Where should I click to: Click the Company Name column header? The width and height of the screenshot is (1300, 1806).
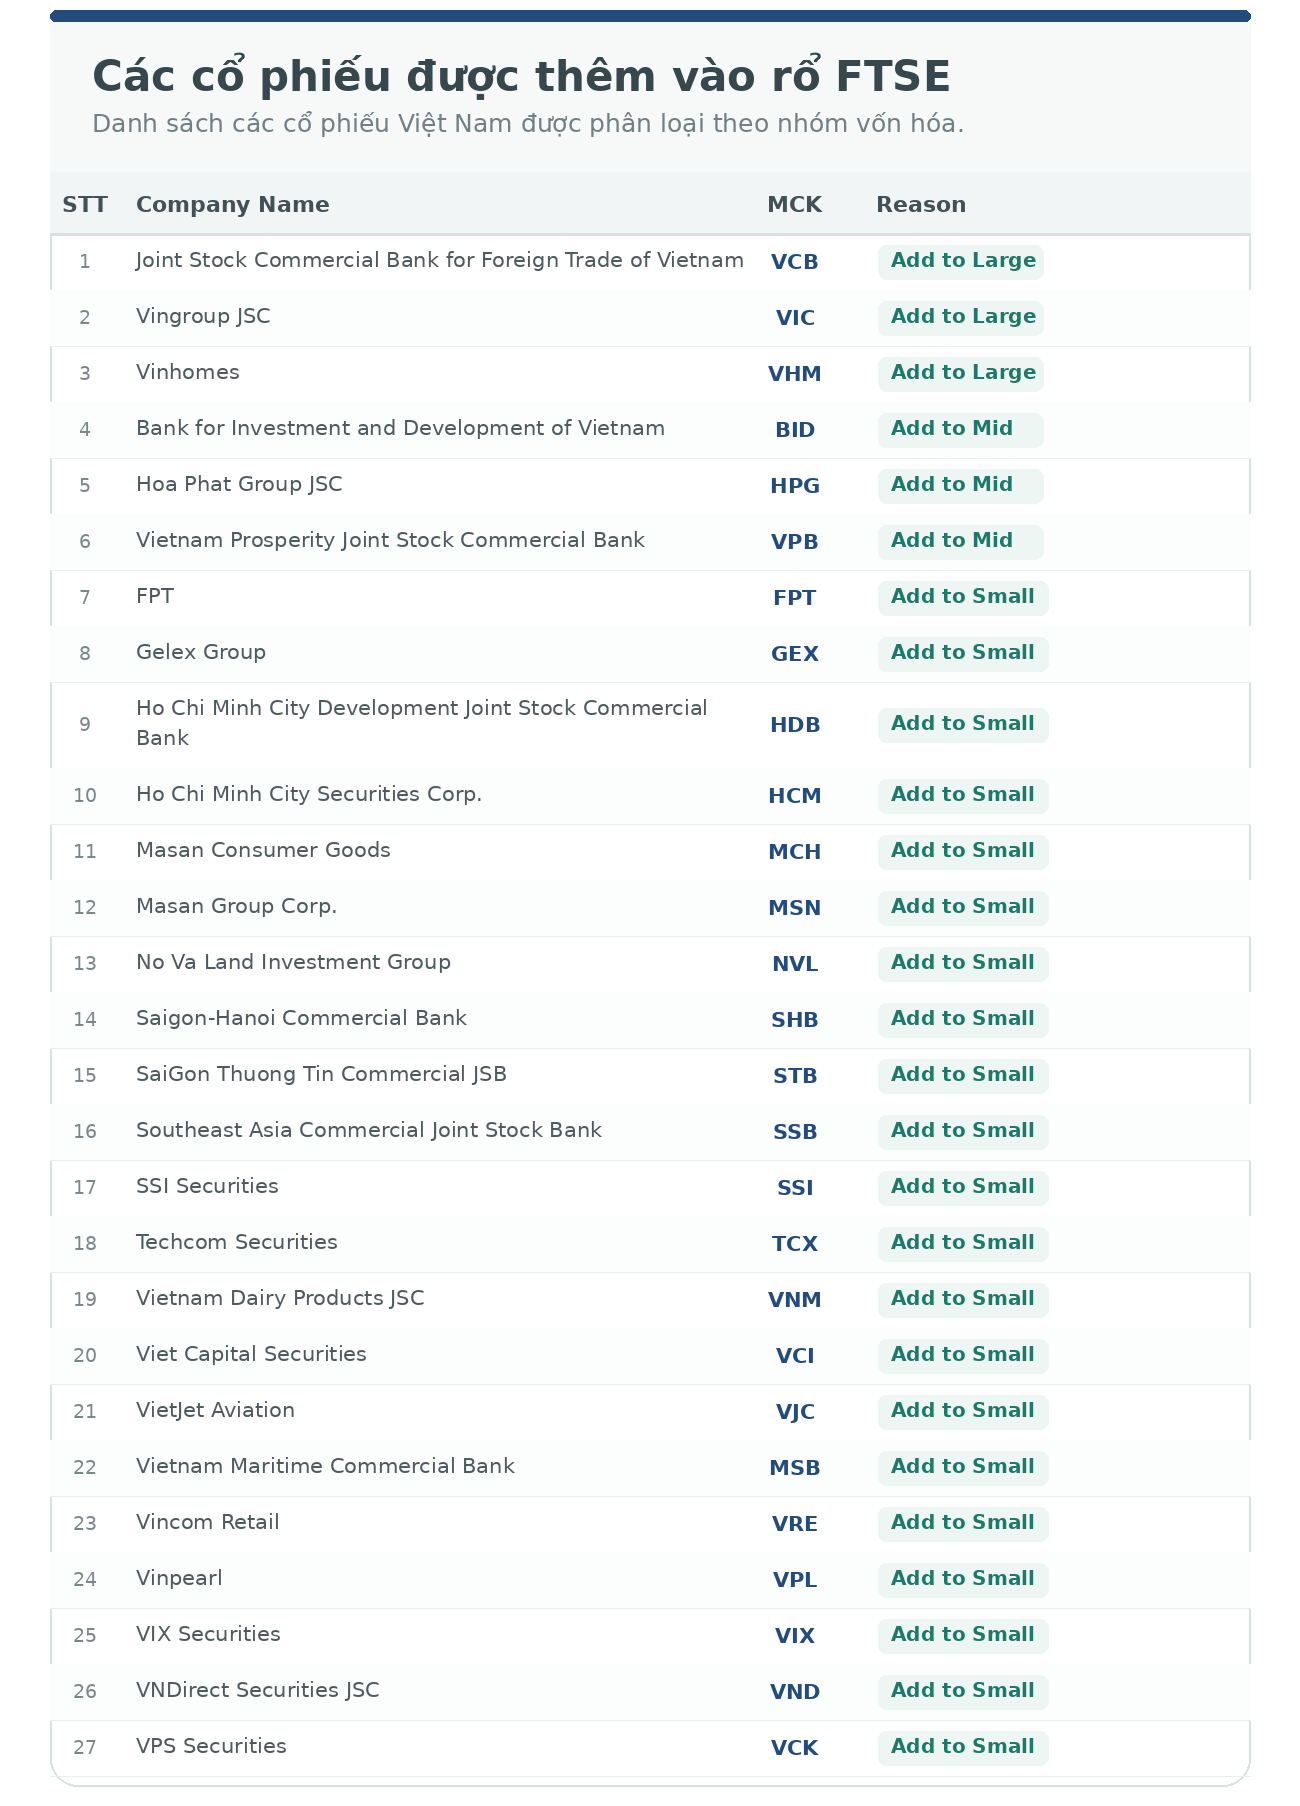(x=232, y=204)
